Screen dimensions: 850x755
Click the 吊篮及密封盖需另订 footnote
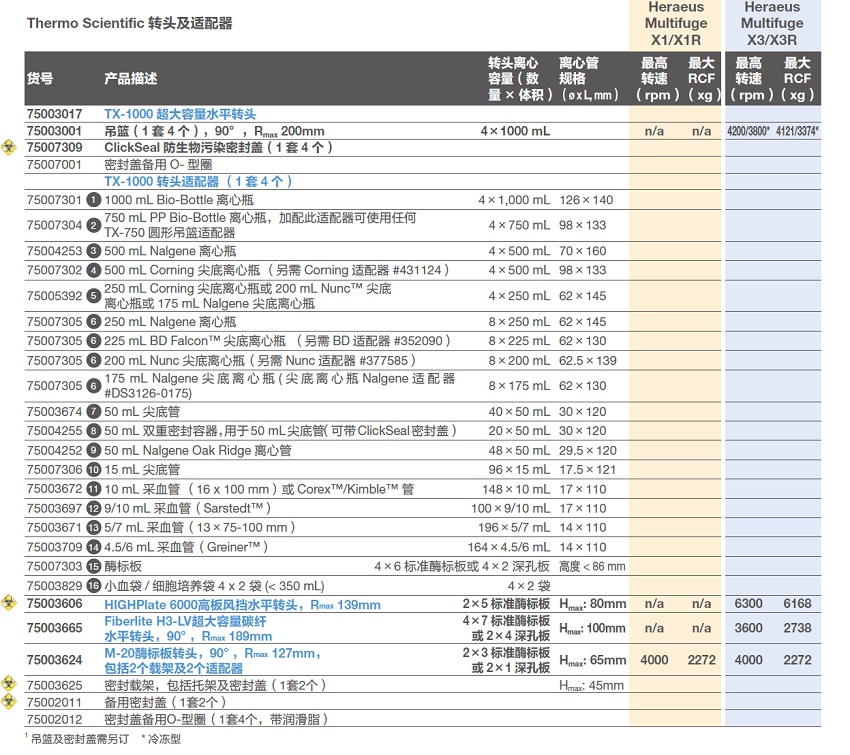coord(79,739)
